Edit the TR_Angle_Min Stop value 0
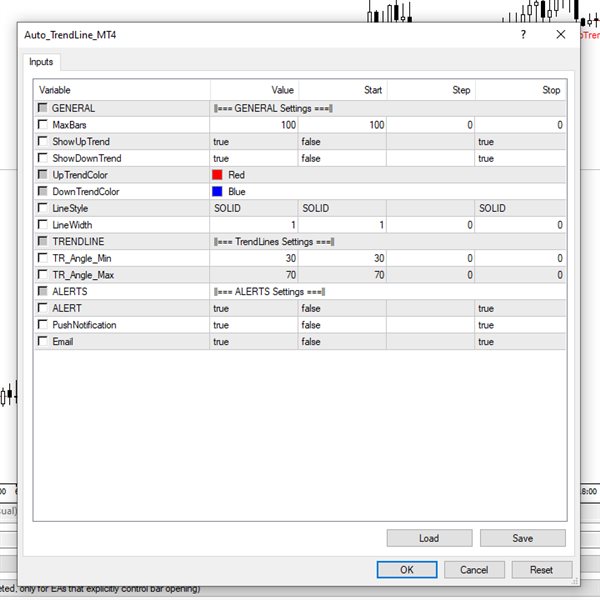This screenshot has height=600, width=600. point(520,258)
